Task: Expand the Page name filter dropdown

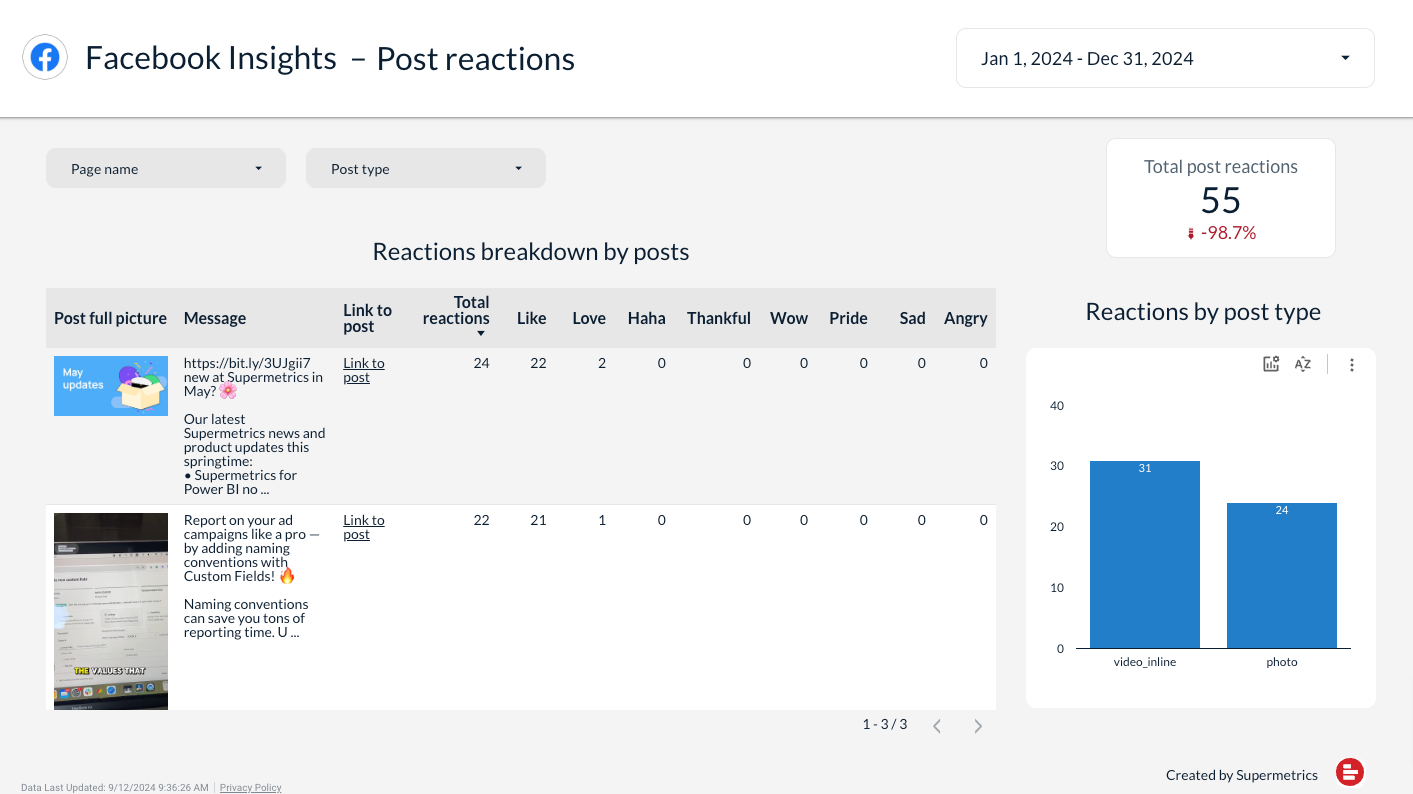Action: coord(166,168)
